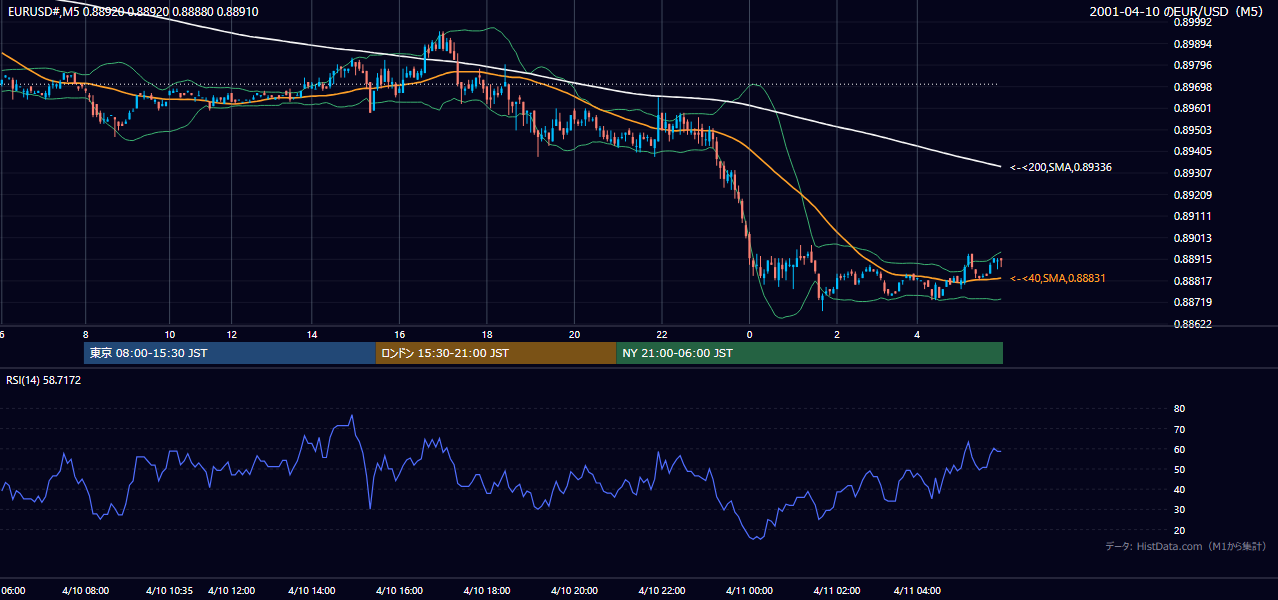Click RSI axis level 40

click(x=1180, y=489)
